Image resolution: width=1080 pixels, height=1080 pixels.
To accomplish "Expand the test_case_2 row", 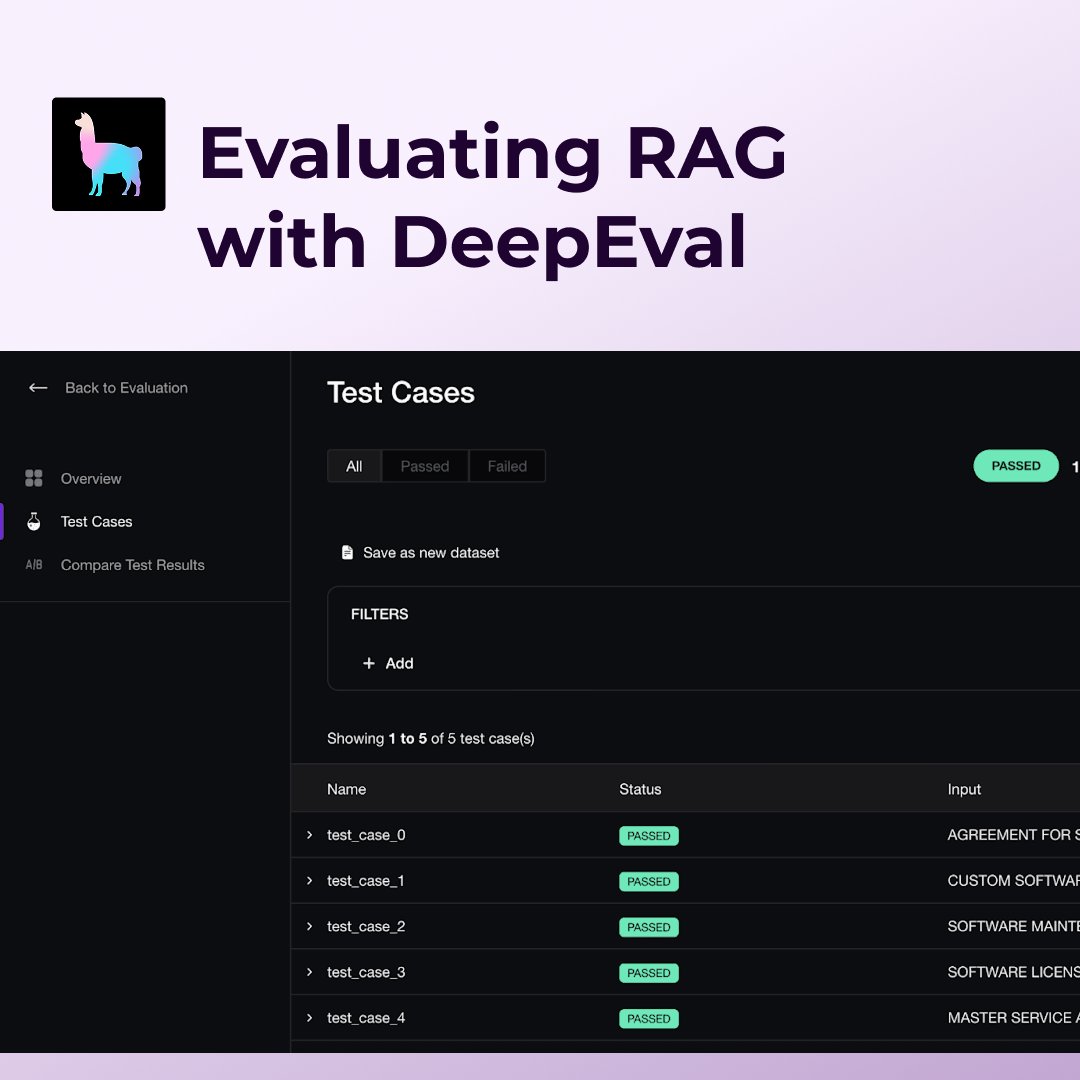I will (310, 926).
